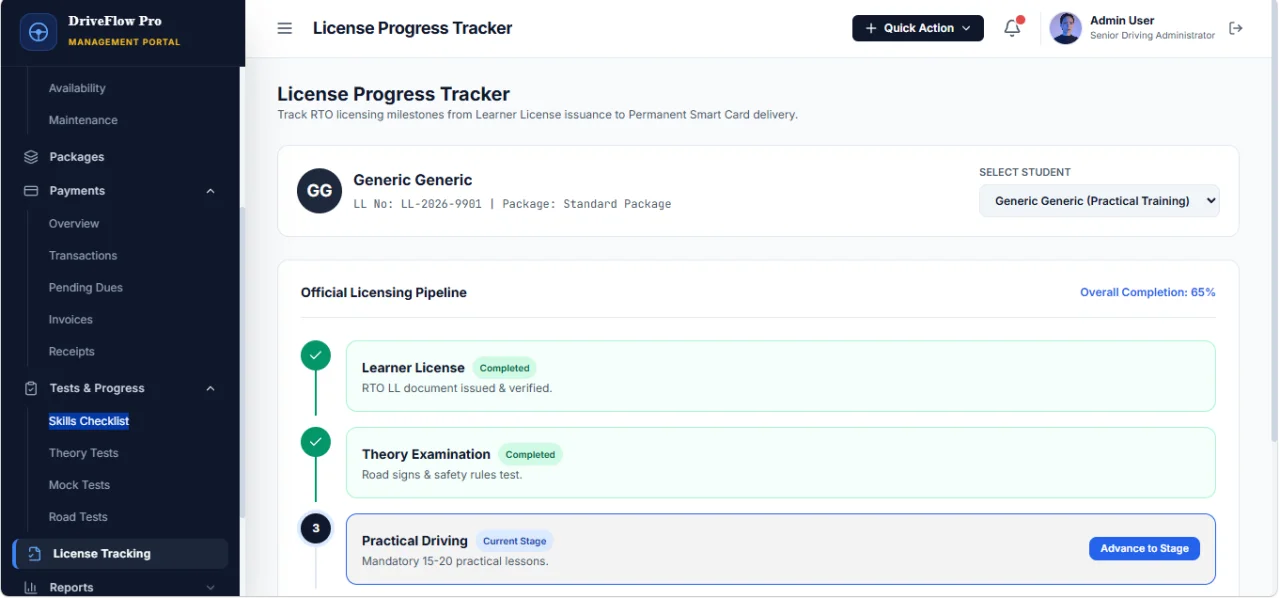
Task: Click the Admin User name label
Action: tap(1122, 20)
